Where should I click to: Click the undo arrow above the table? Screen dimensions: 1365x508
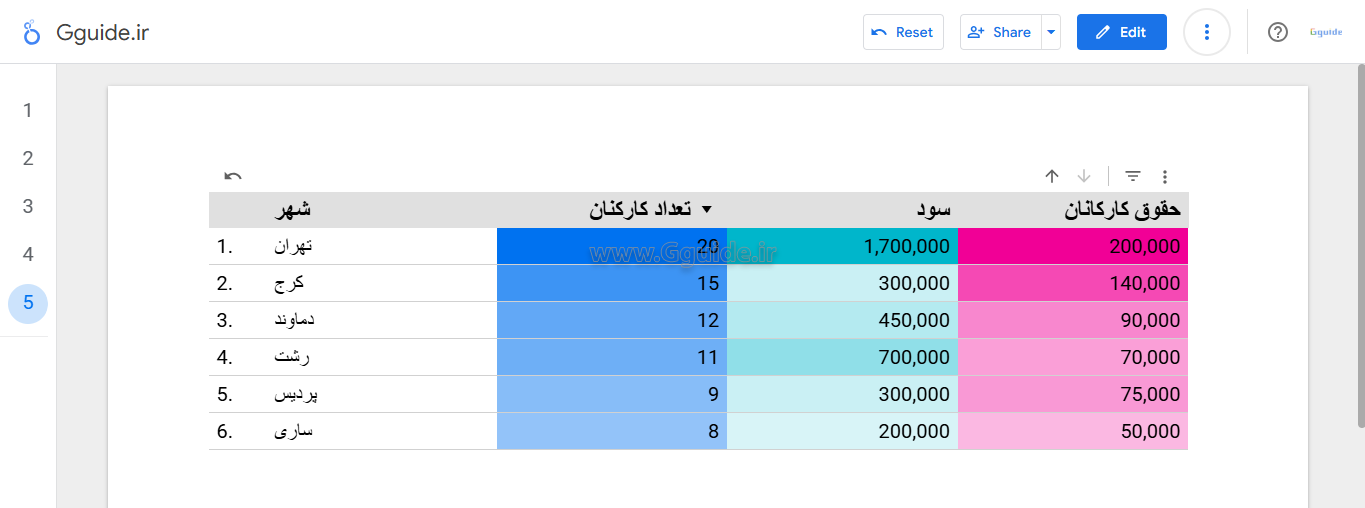tap(233, 176)
